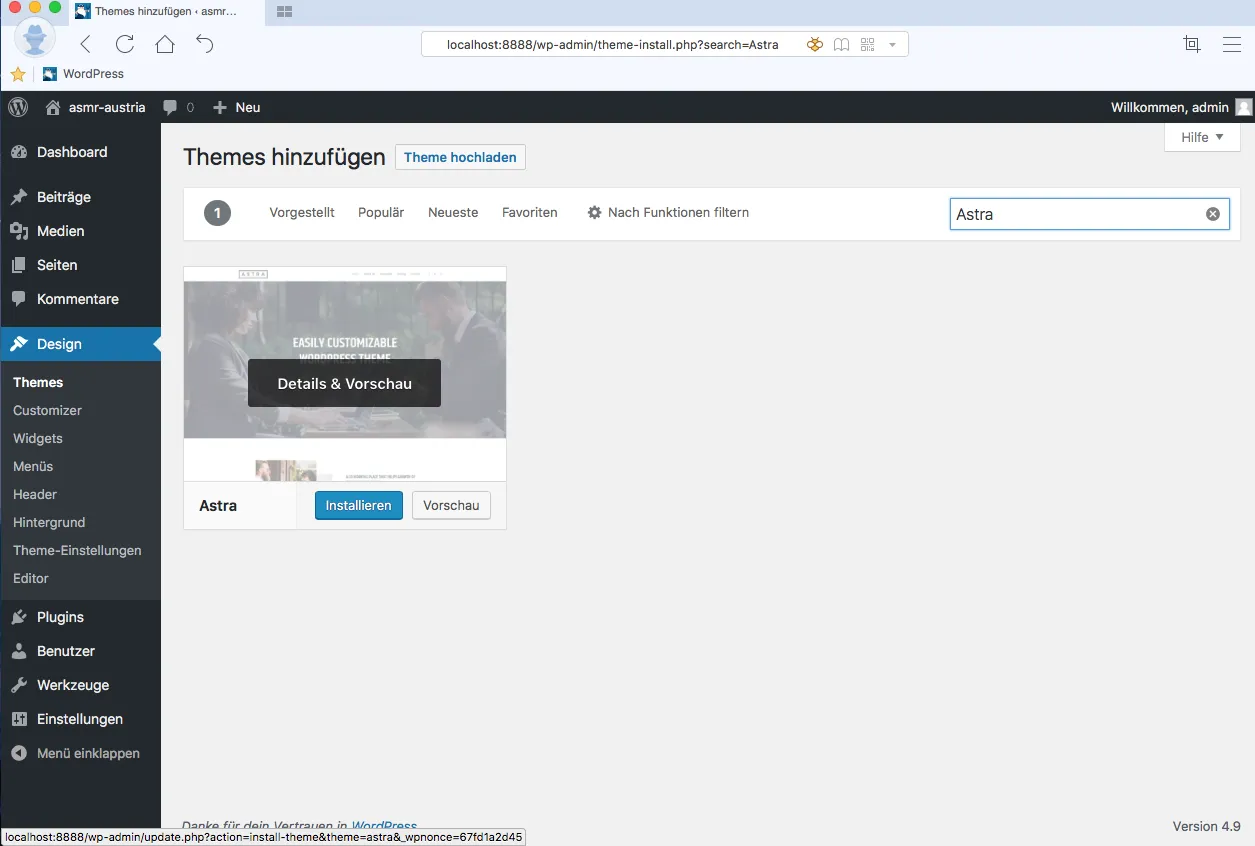
Task: Click the screenshot crop icon
Action: 1192,44
